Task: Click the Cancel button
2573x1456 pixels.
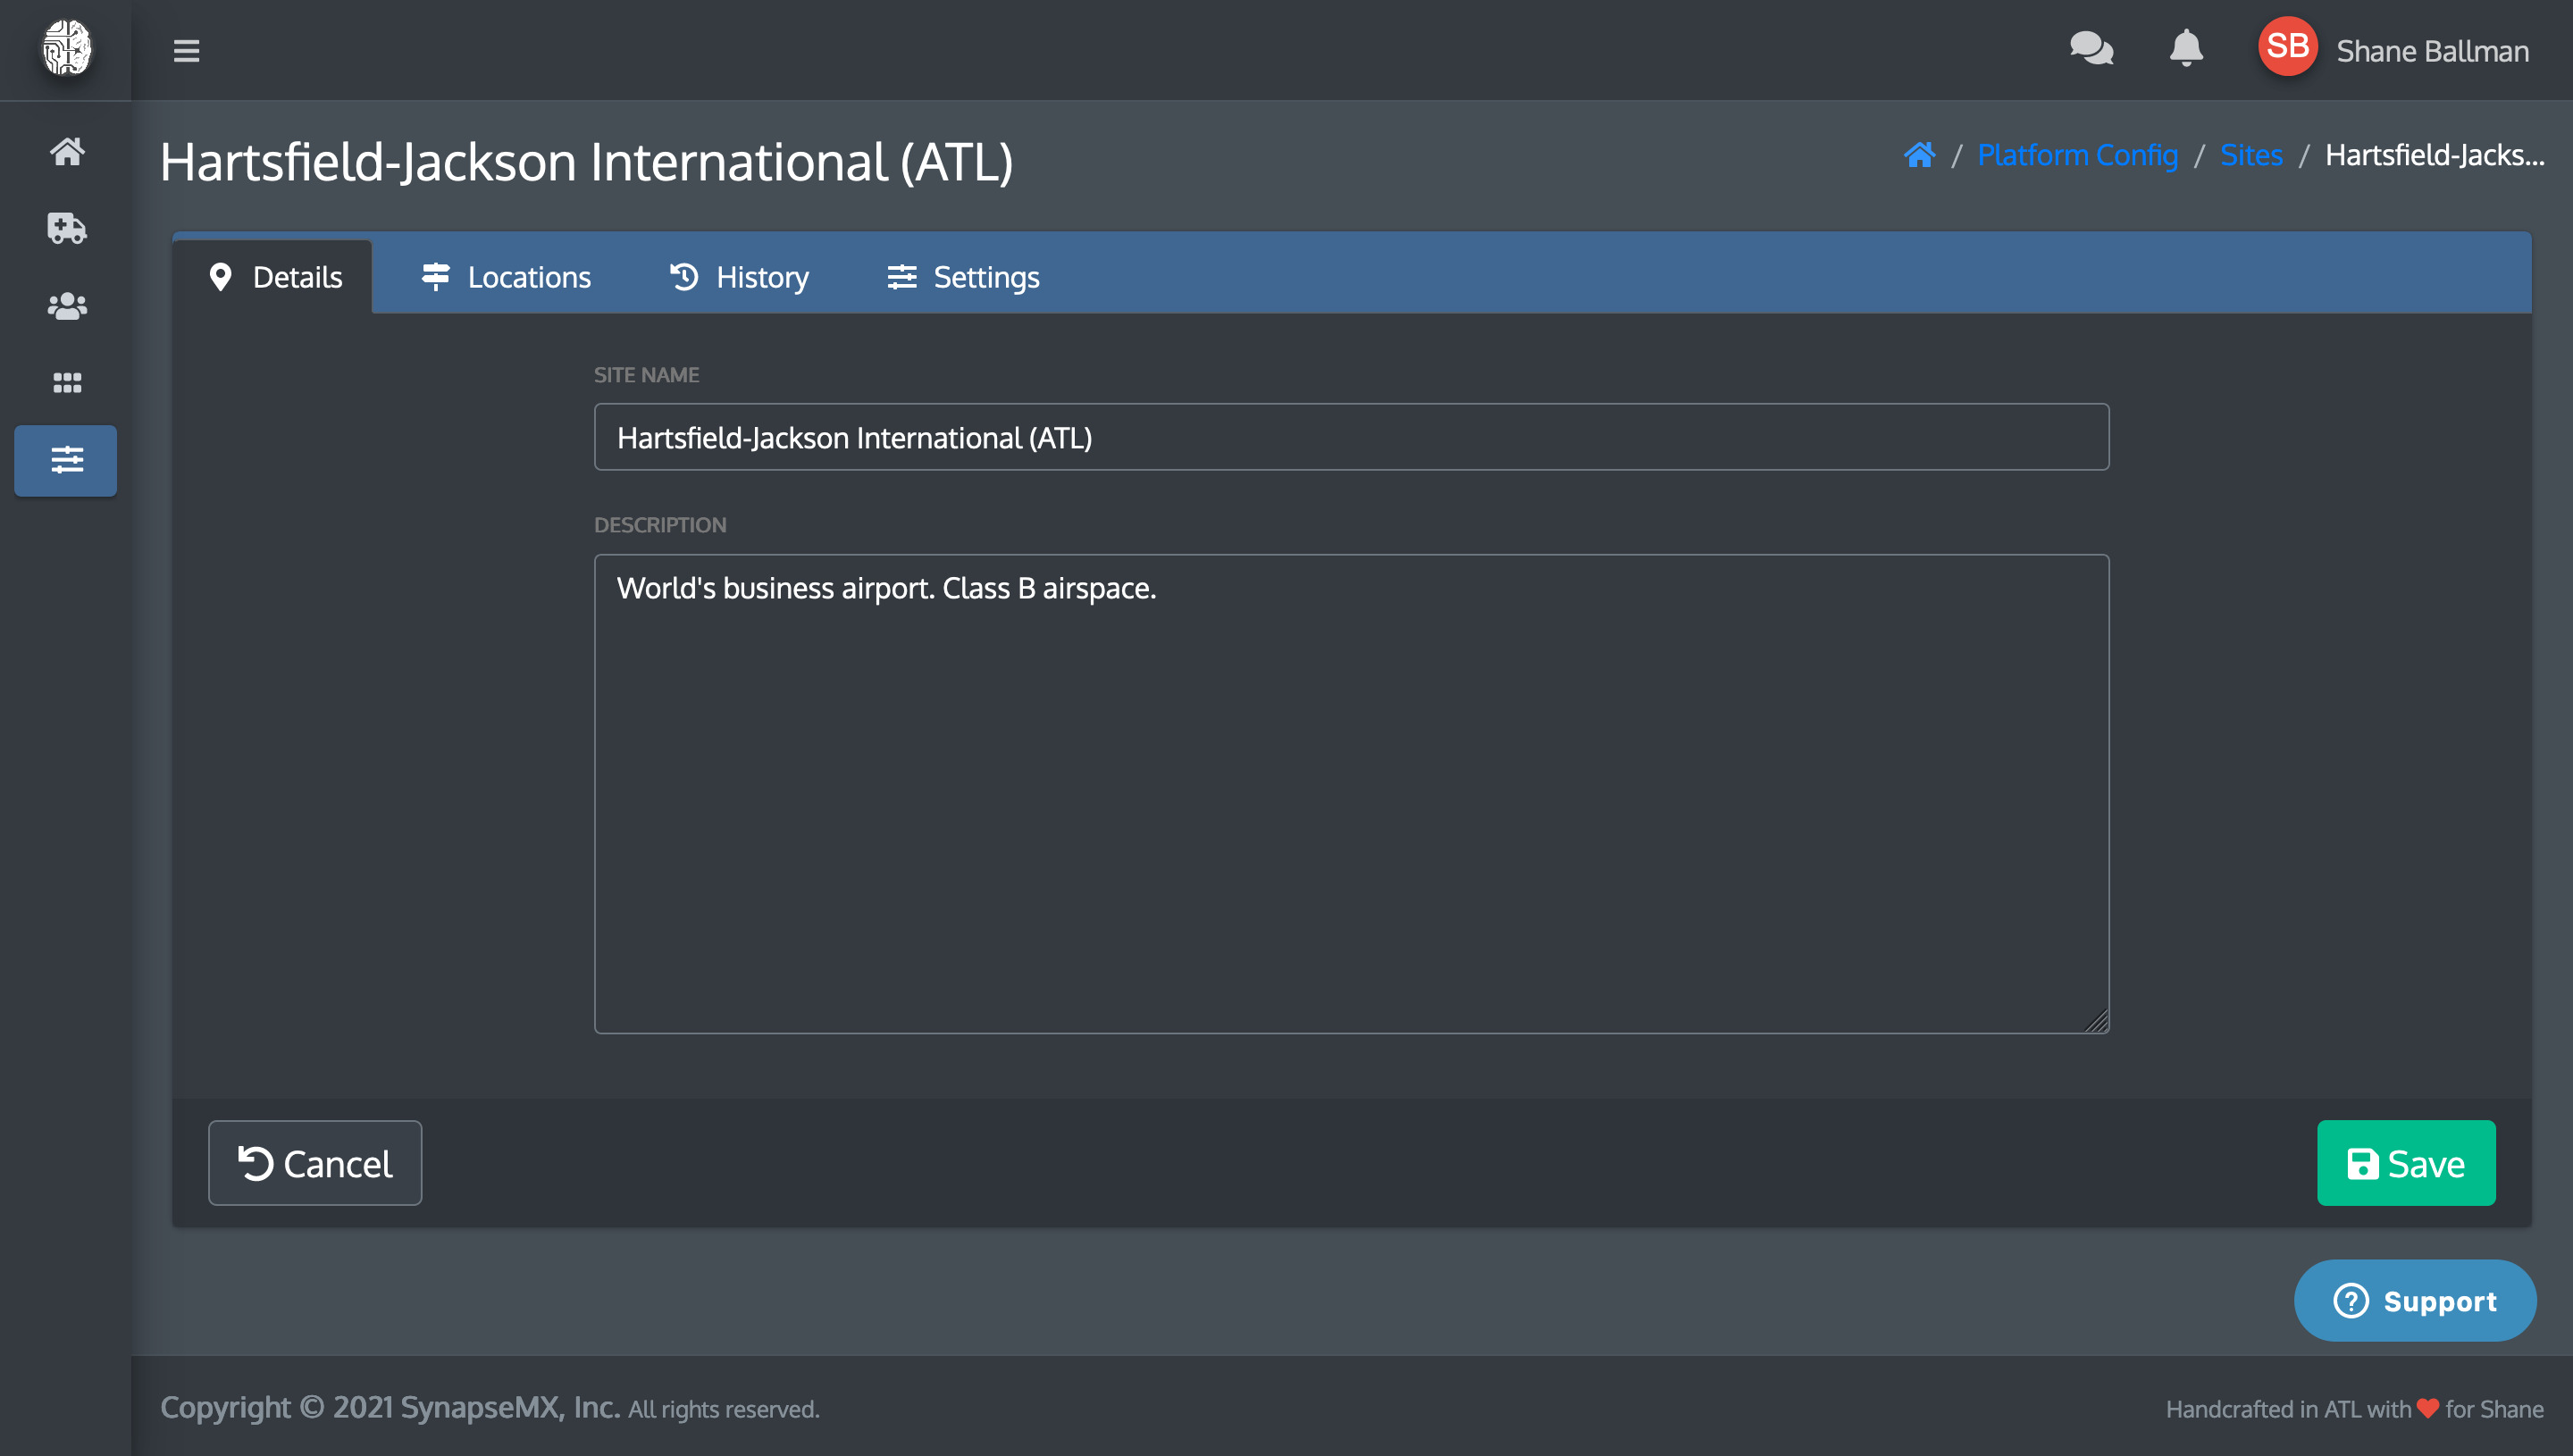Action: point(315,1163)
